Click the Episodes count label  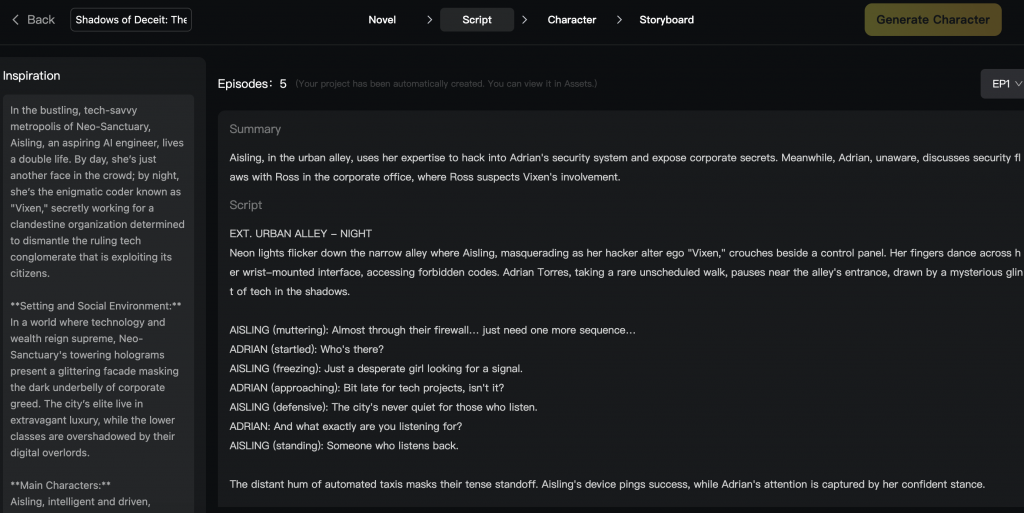pos(252,84)
